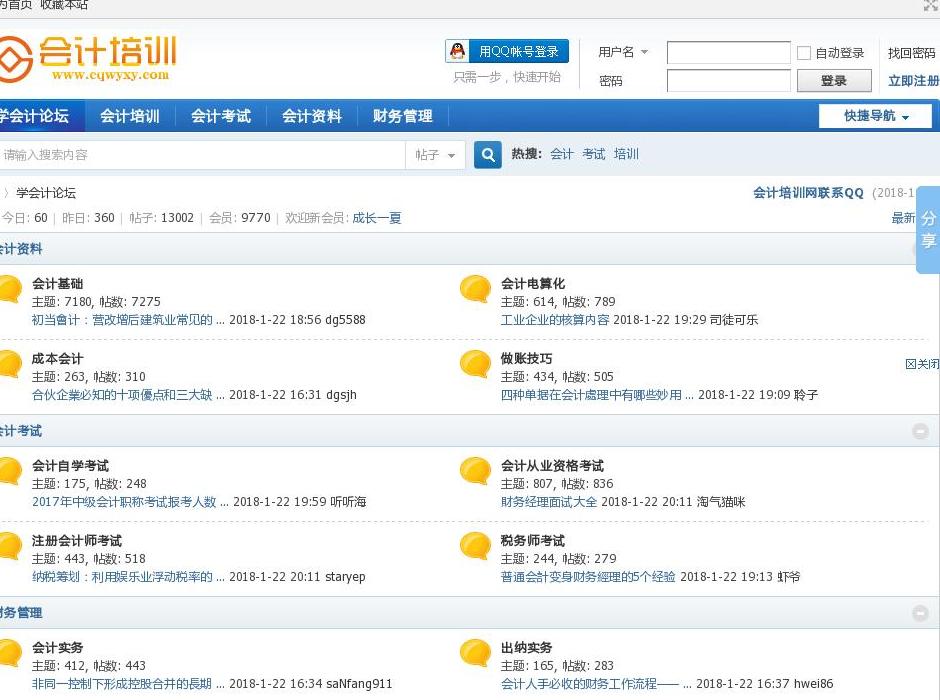Open the 帖子 search type dropdown
This screenshot has width=940, height=700.
tap(435, 155)
